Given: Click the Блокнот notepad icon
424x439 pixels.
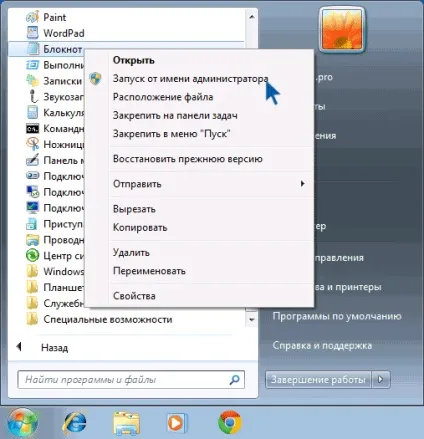Looking at the screenshot, I should click(x=33, y=49).
